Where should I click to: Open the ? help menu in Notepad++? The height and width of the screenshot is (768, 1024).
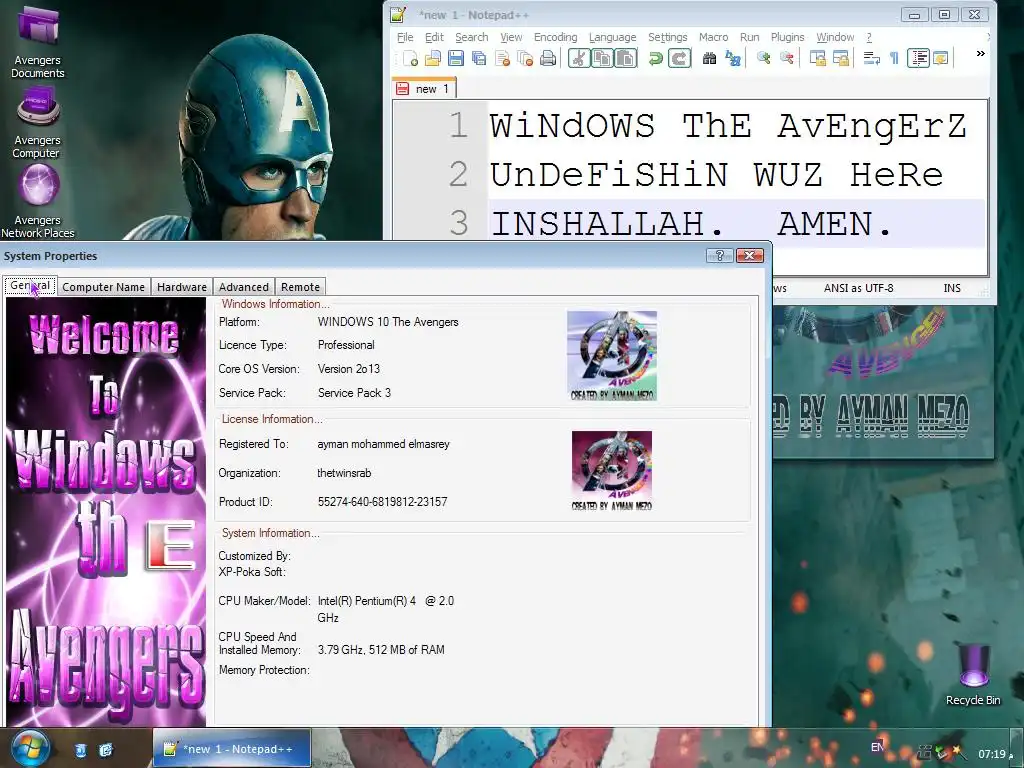869,37
